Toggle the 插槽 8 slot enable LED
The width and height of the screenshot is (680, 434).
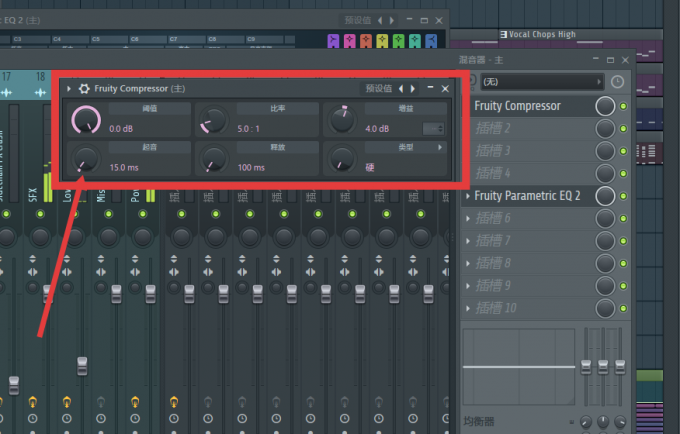(624, 263)
